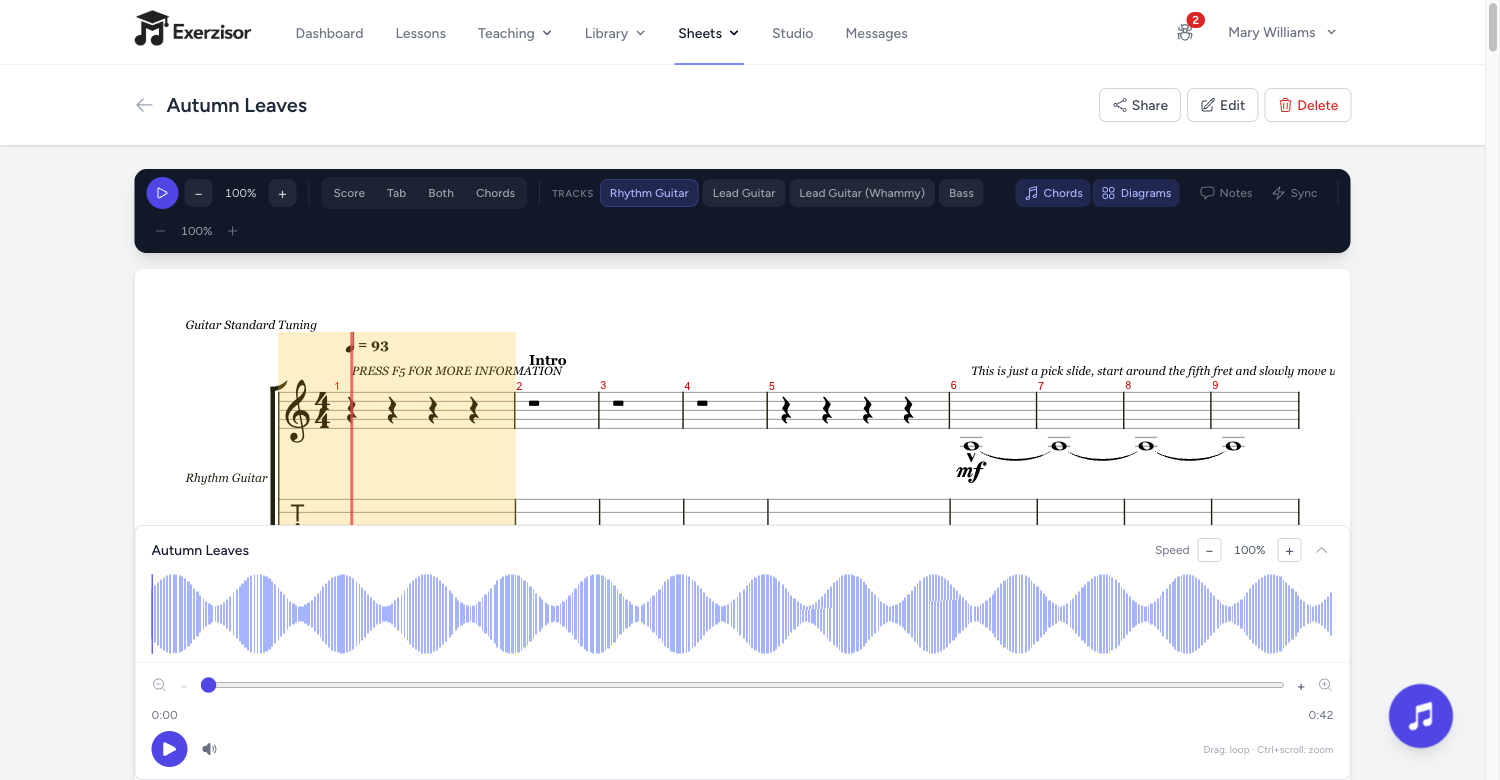The image size is (1500, 780).
Task: Switch view to Chords layout
Action: (x=495, y=193)
